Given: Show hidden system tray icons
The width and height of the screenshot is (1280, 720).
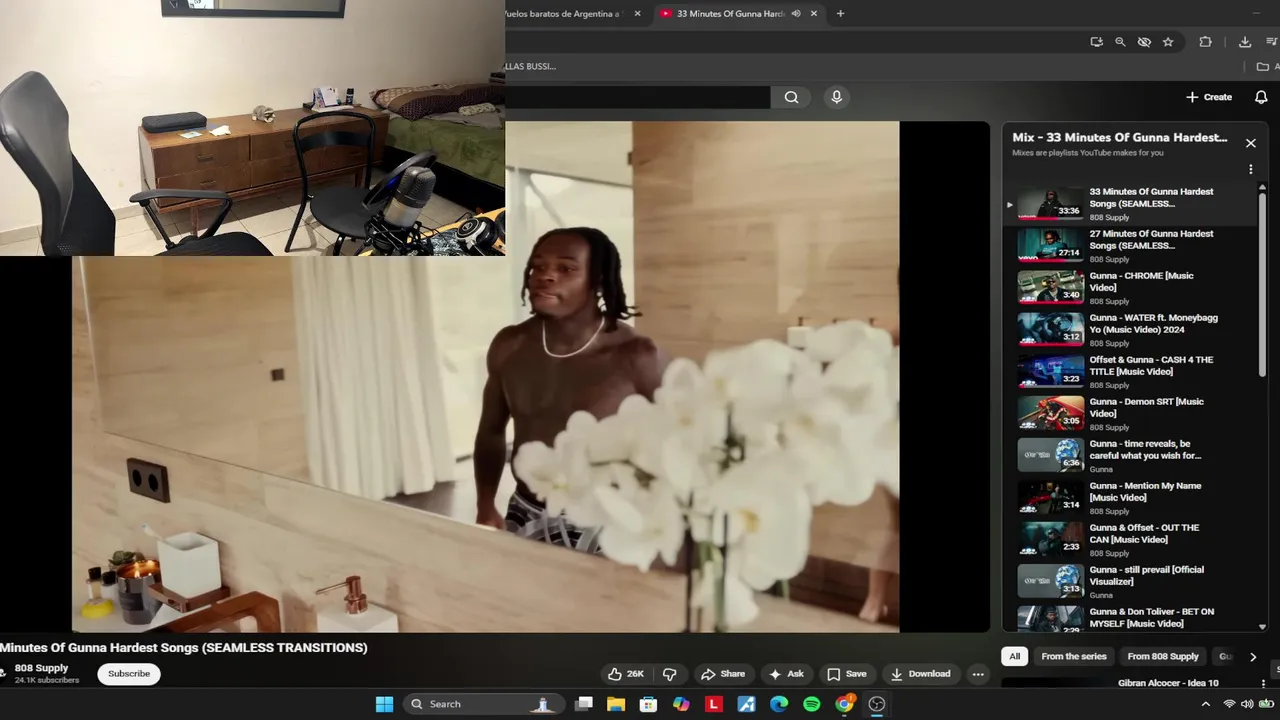Looking at the screenshot, I should (x=1205, y=704).
